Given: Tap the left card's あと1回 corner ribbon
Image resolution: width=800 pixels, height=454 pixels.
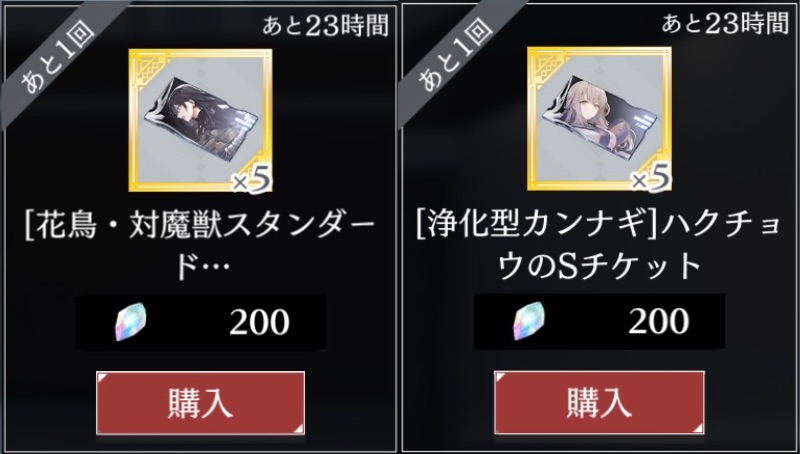Looking at the screenshot, I should point(57,54).
